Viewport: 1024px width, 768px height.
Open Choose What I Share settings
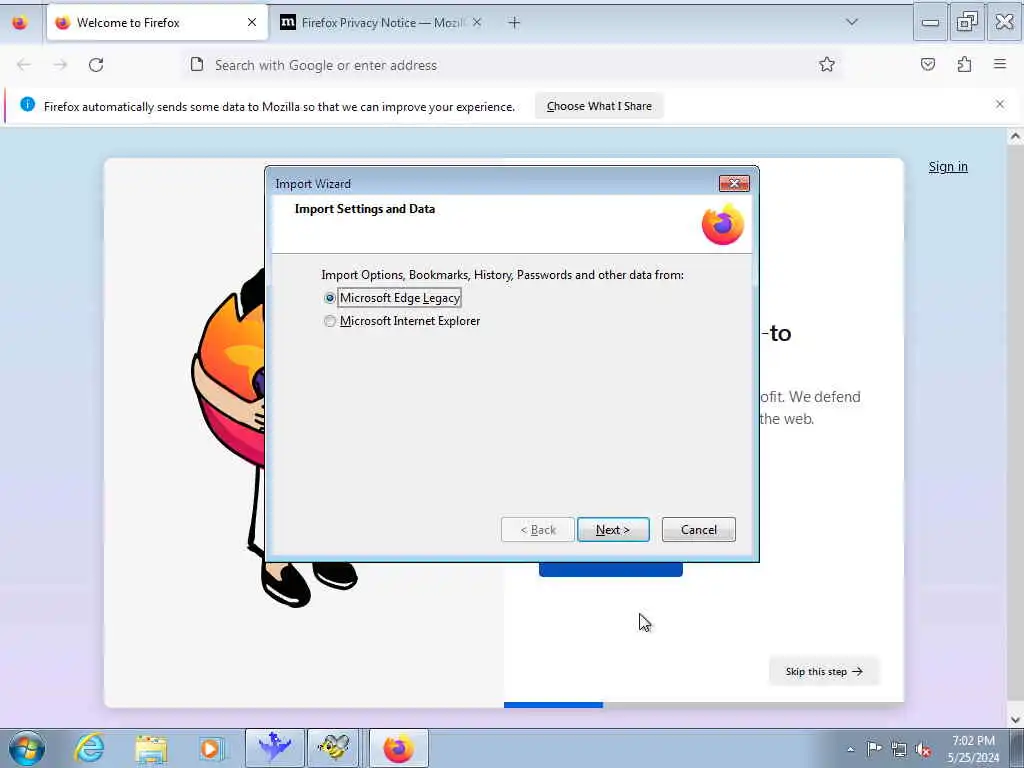(599, 106)
